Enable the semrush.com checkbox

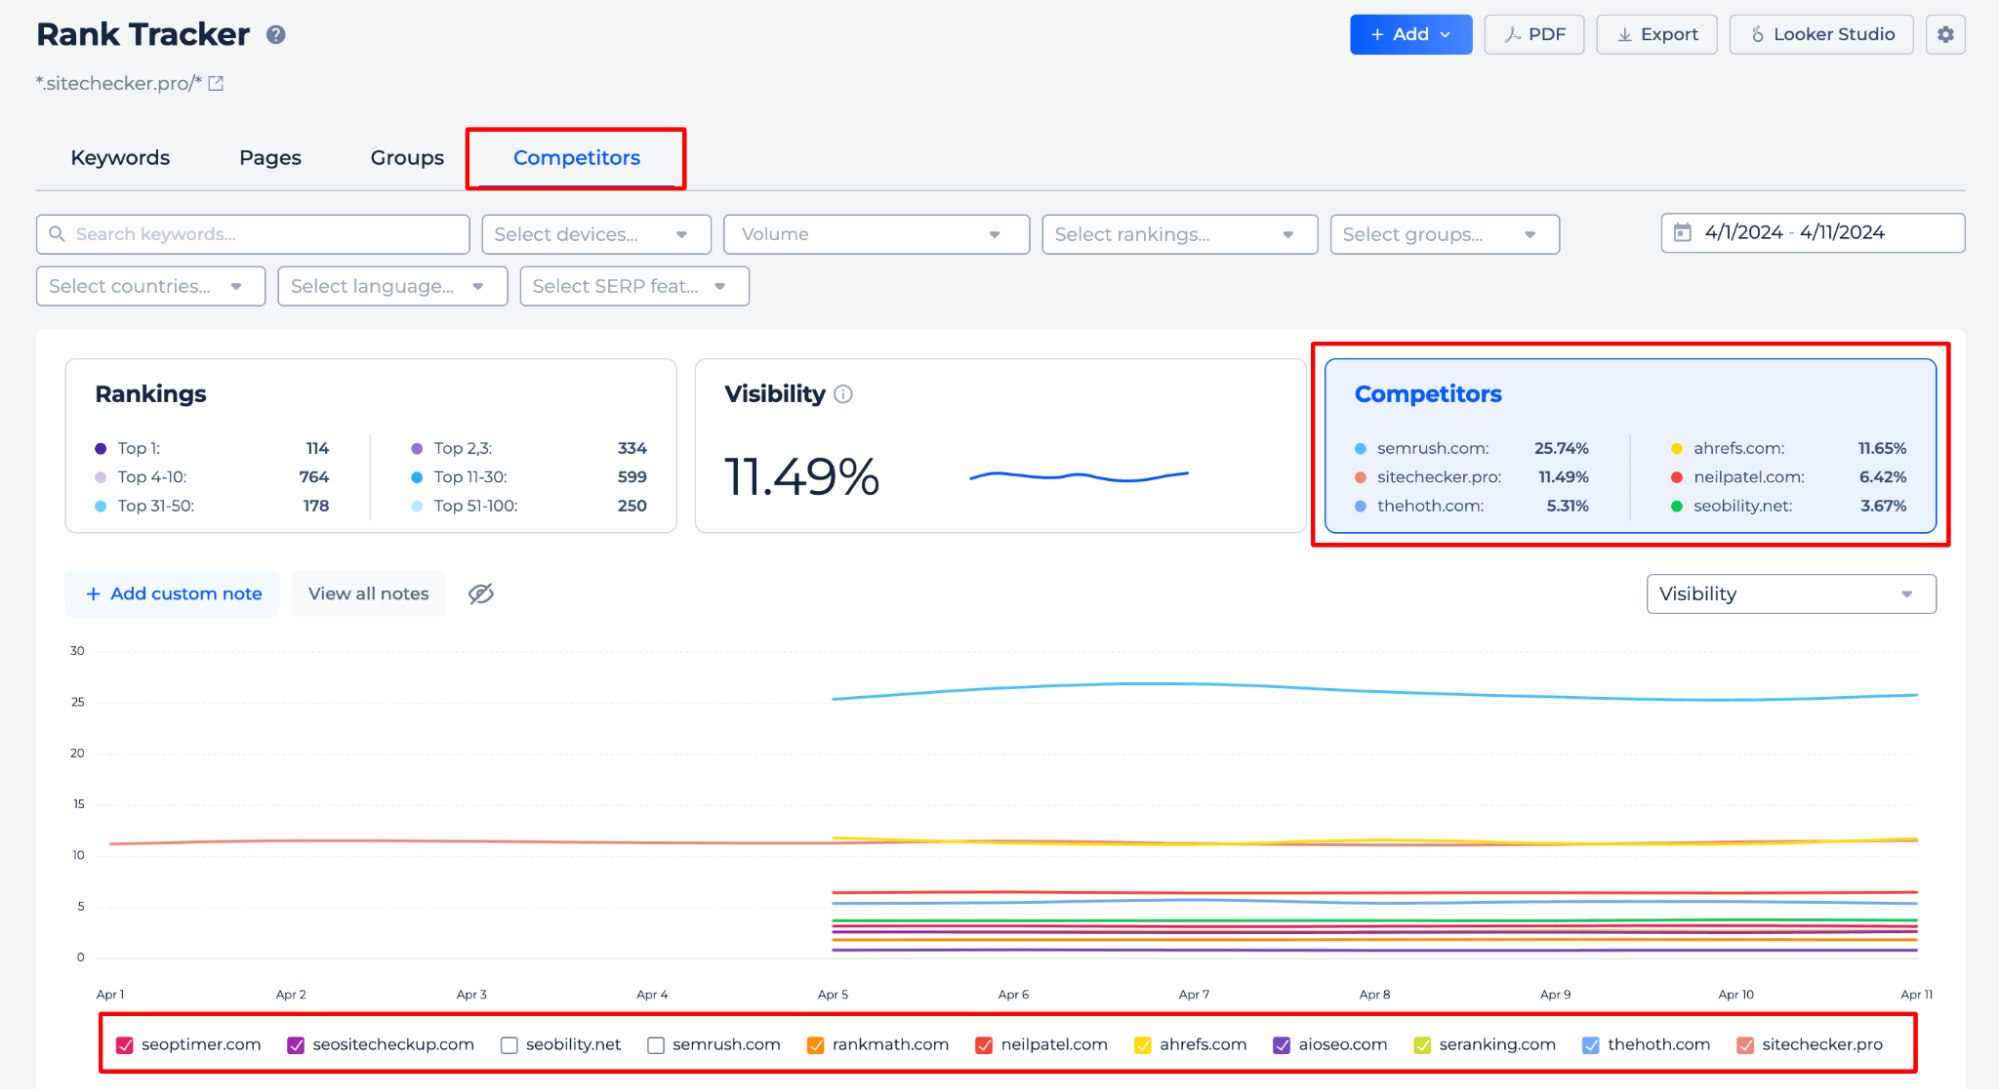pyautogui.click(x=656, y=1045)
